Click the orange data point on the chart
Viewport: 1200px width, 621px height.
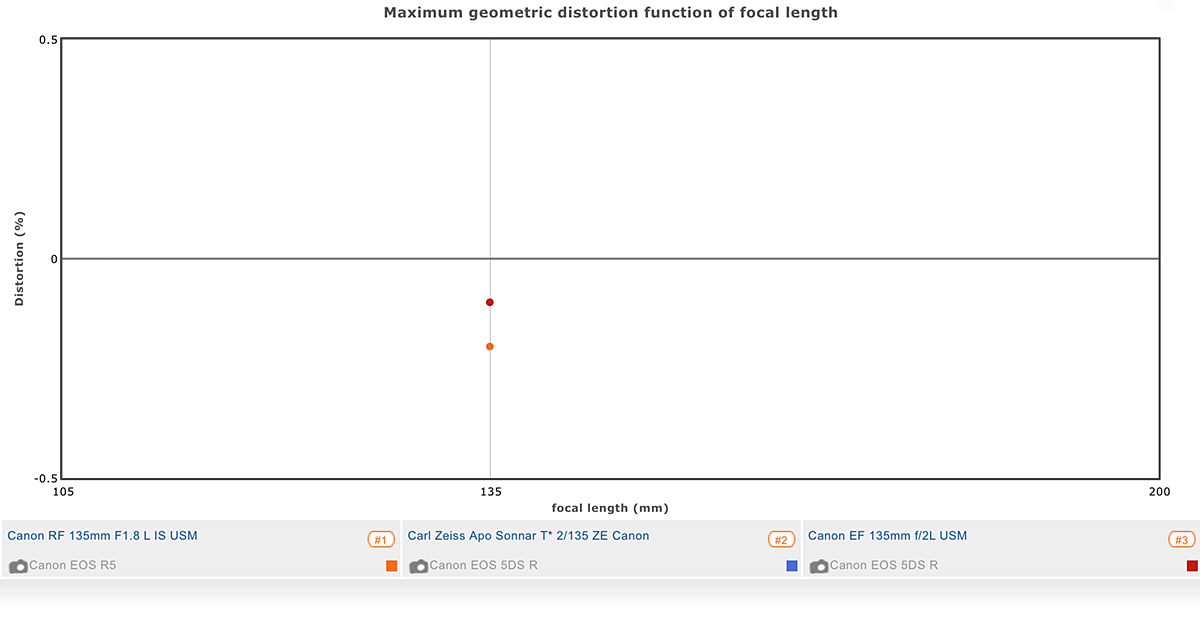click(x=490, y=346)
